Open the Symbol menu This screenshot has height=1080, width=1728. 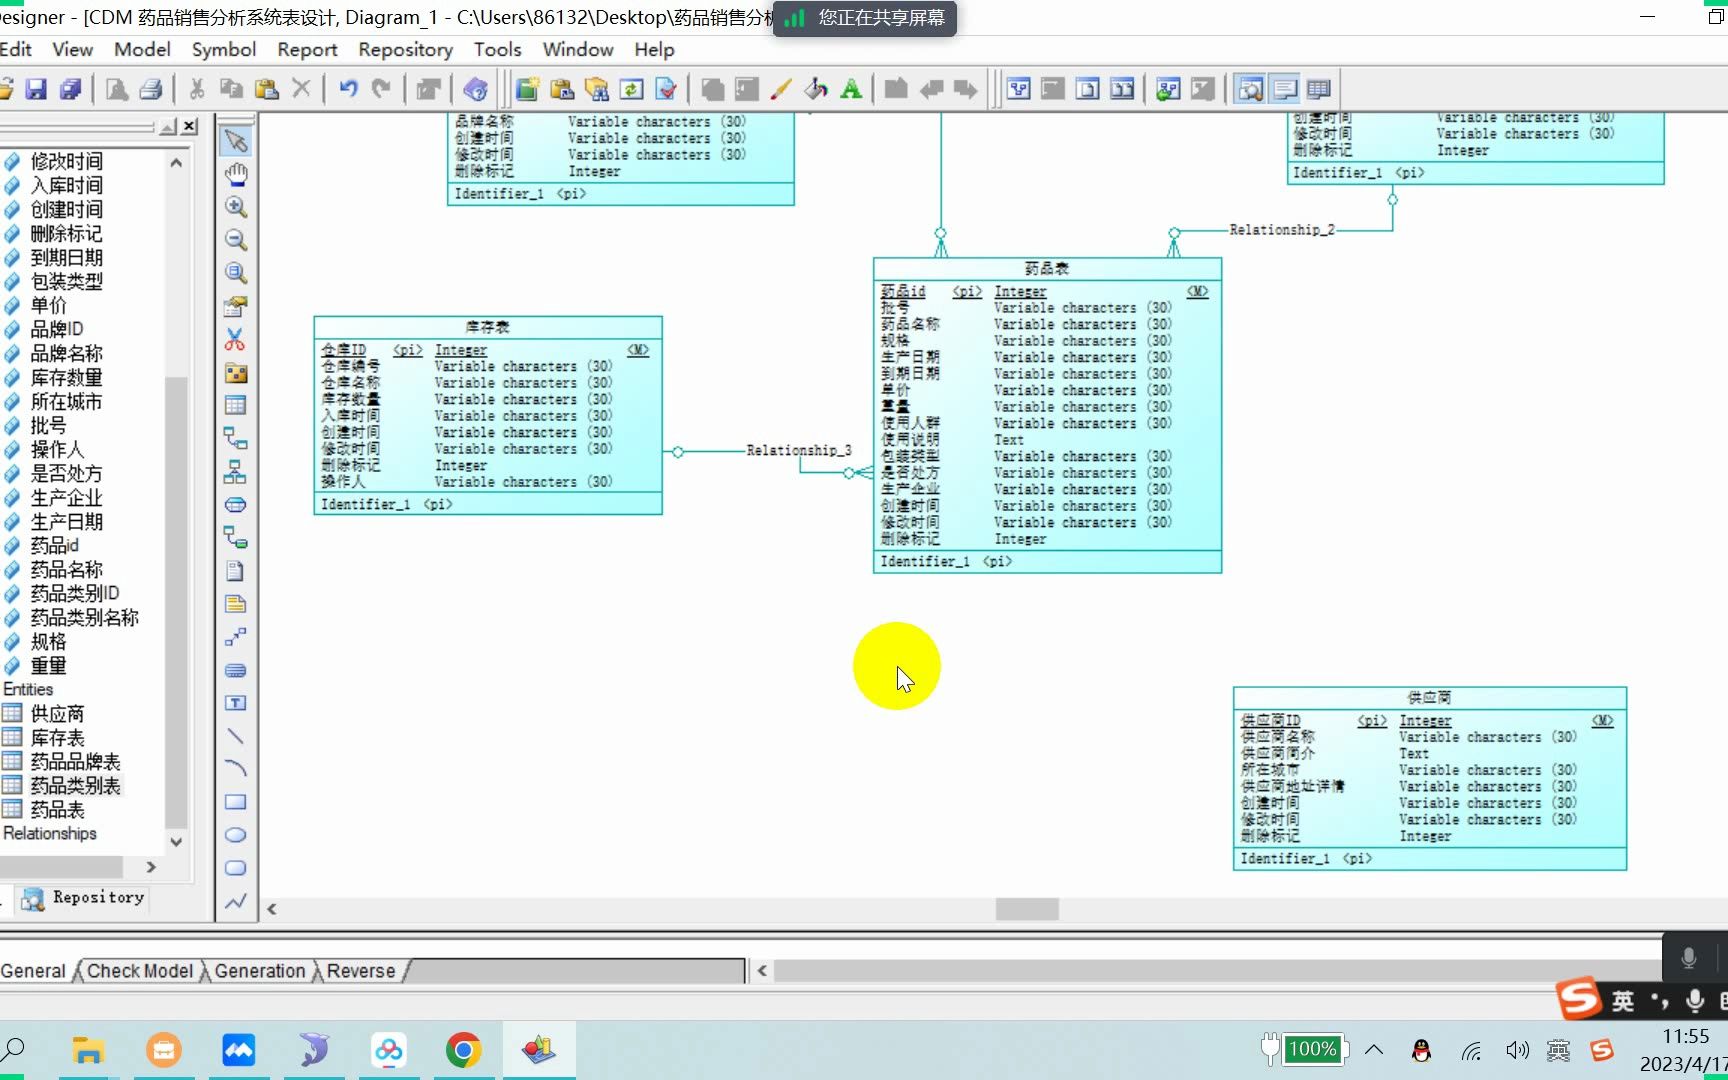224,49
